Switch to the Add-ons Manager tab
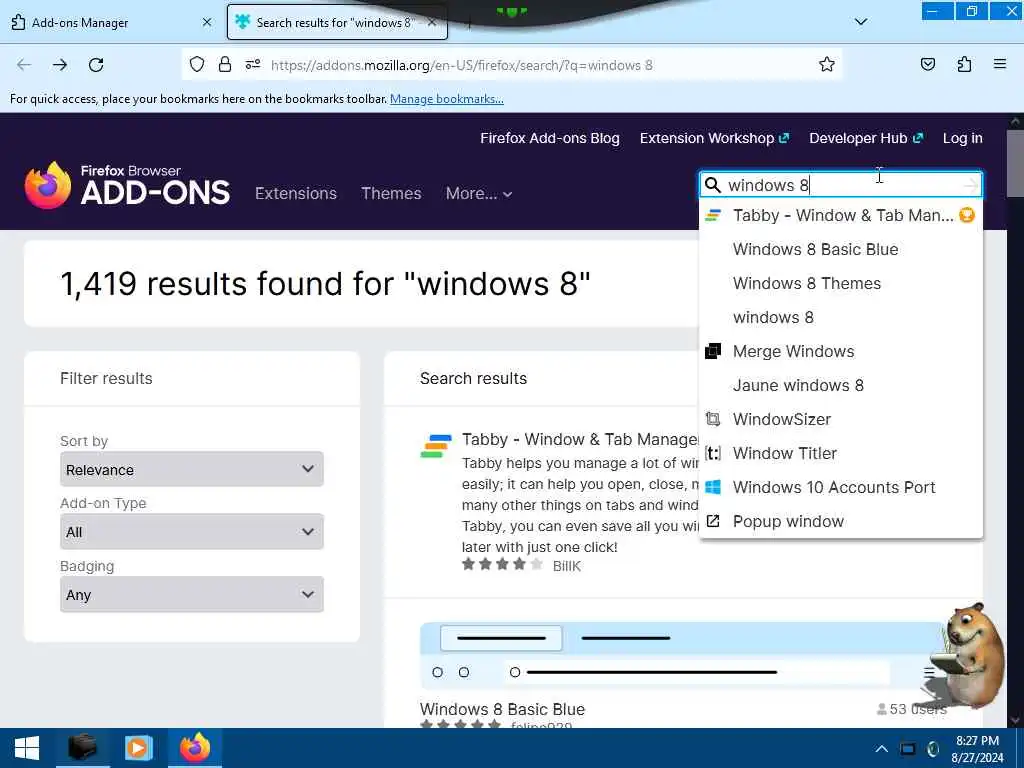Viewport: 1024px width, 768px height. [112, 22]
